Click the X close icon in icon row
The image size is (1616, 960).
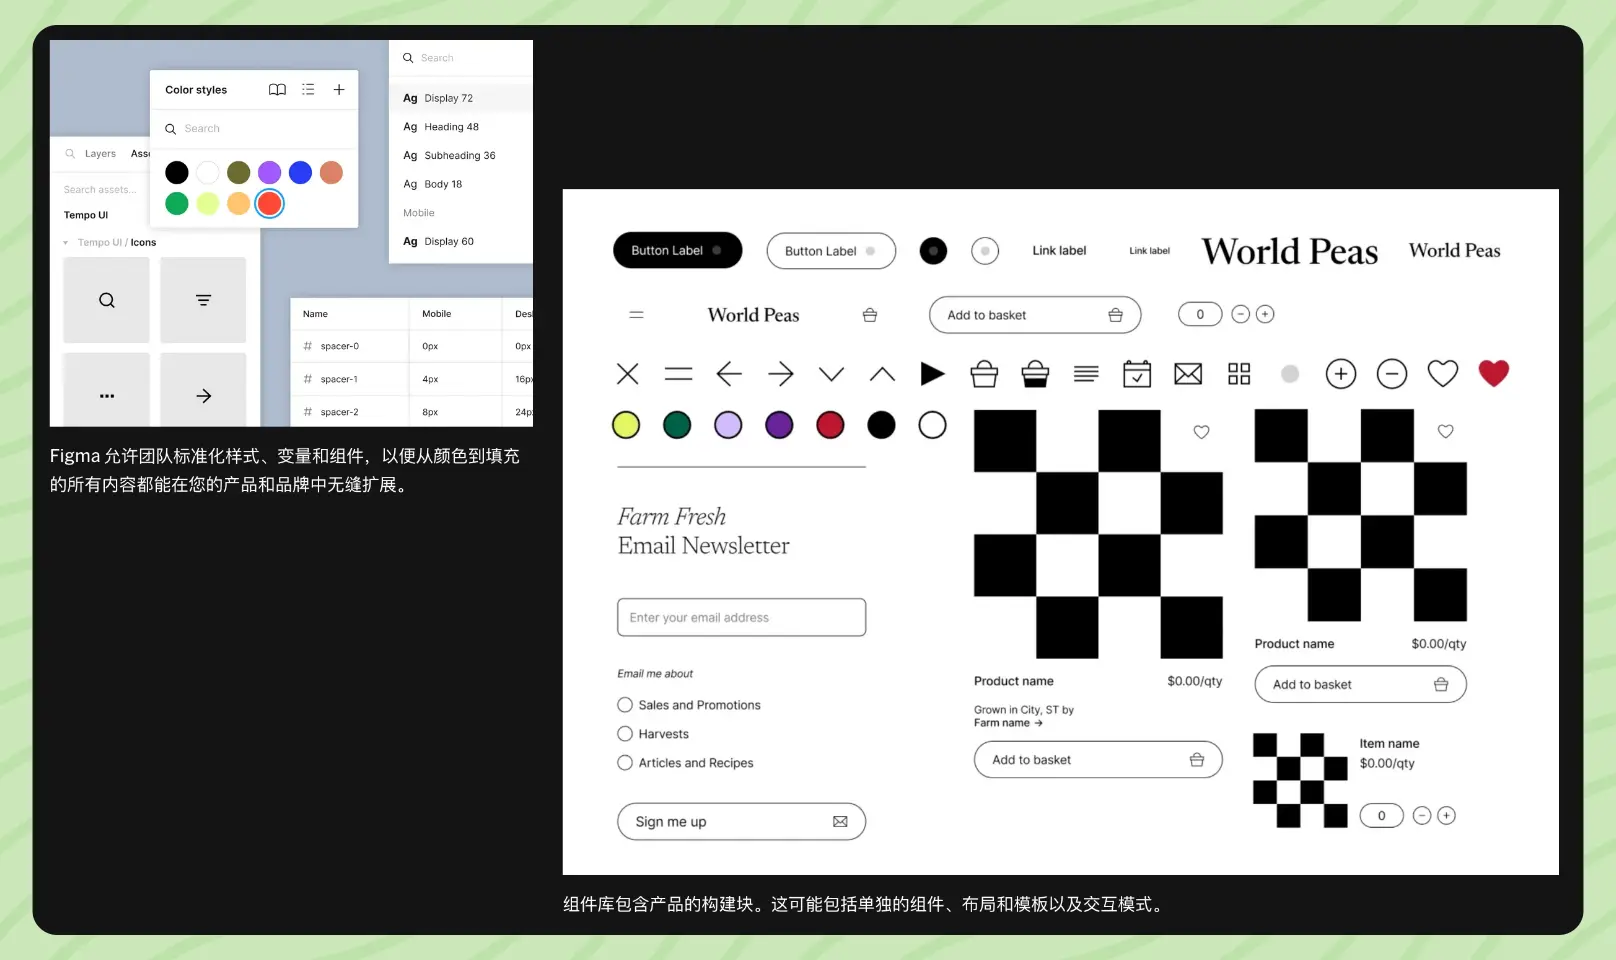coord(628,374)
